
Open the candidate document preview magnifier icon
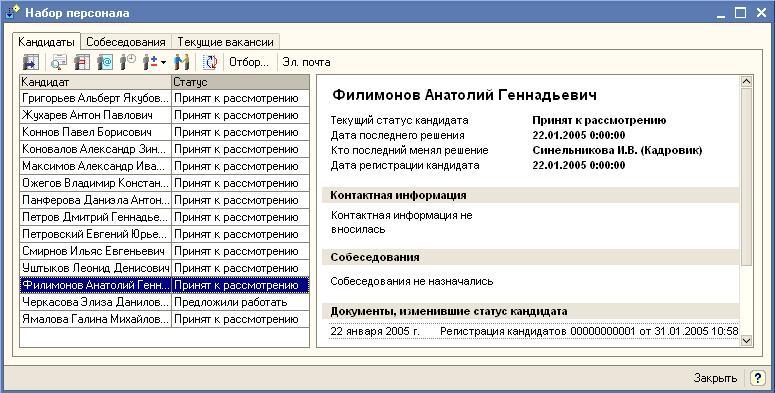tap(59, 62)
